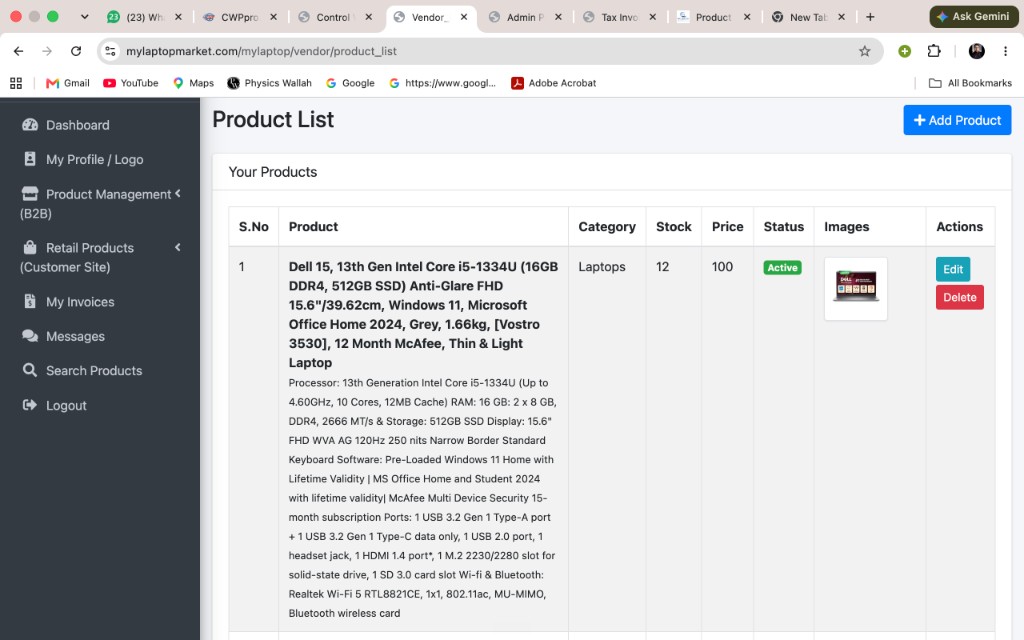Click the Dell 15 product title
This screenshot has height=640, width=1024.
(x=423, y=314)
